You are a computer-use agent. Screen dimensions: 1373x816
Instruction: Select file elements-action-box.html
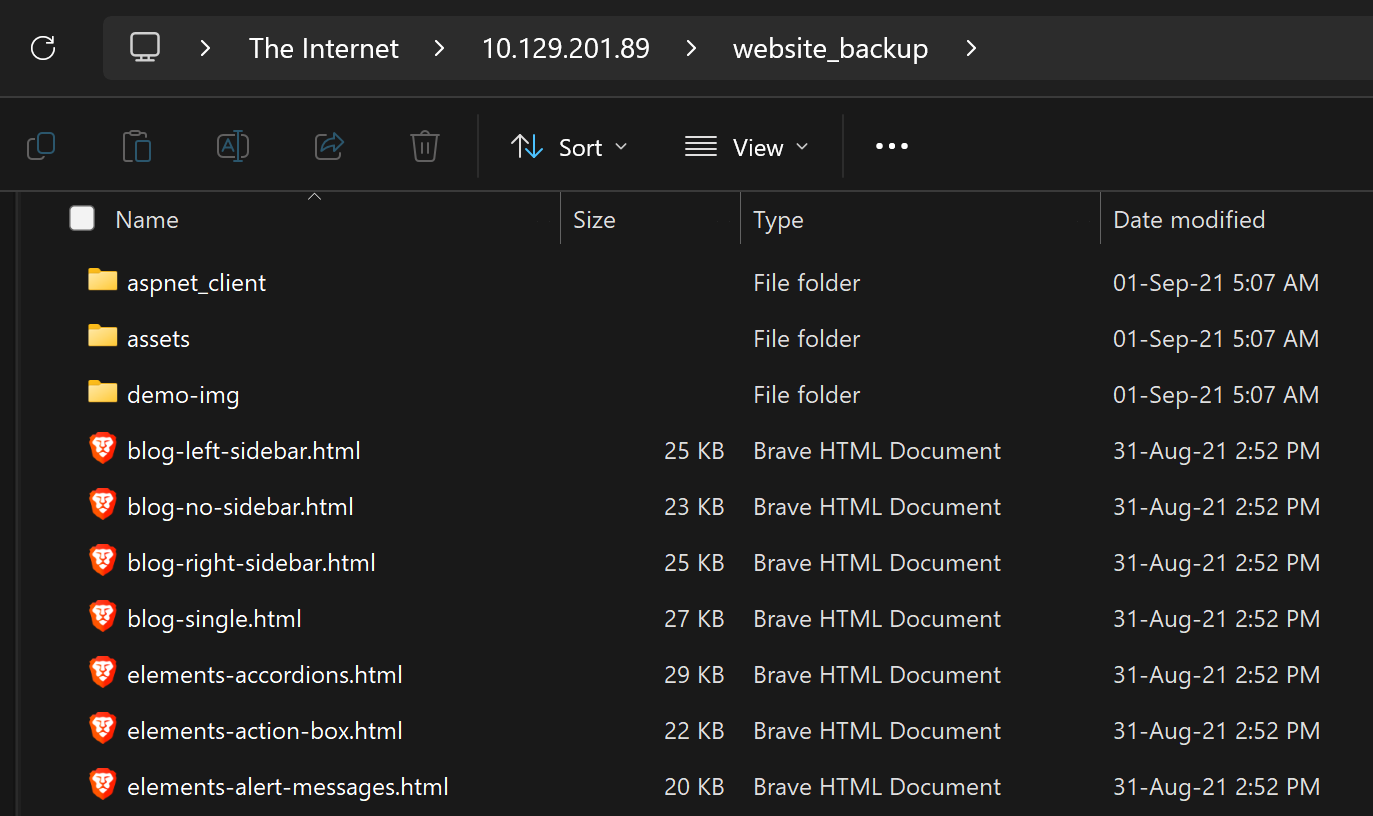click(265, 731)
